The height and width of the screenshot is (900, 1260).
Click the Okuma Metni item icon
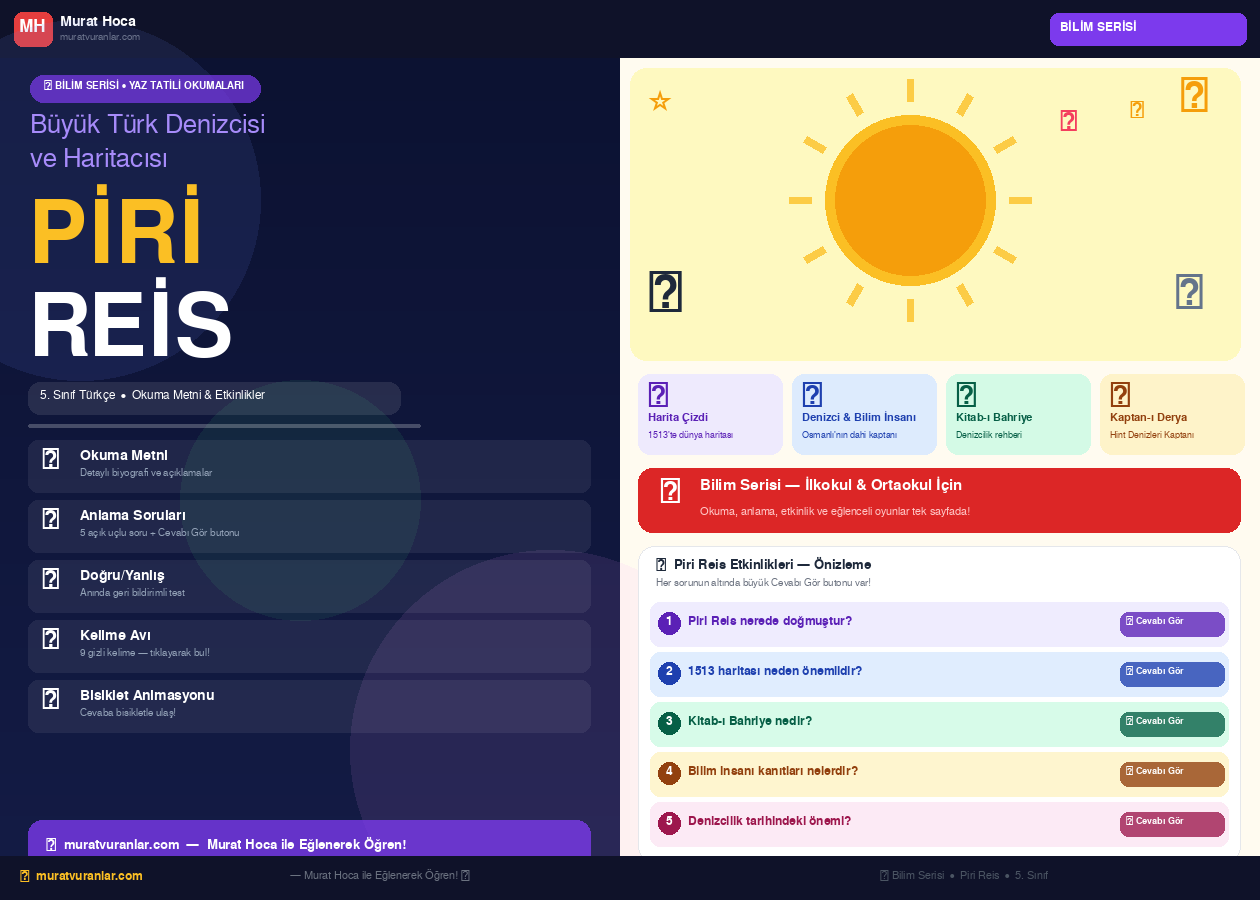click(x=51, y=459)
